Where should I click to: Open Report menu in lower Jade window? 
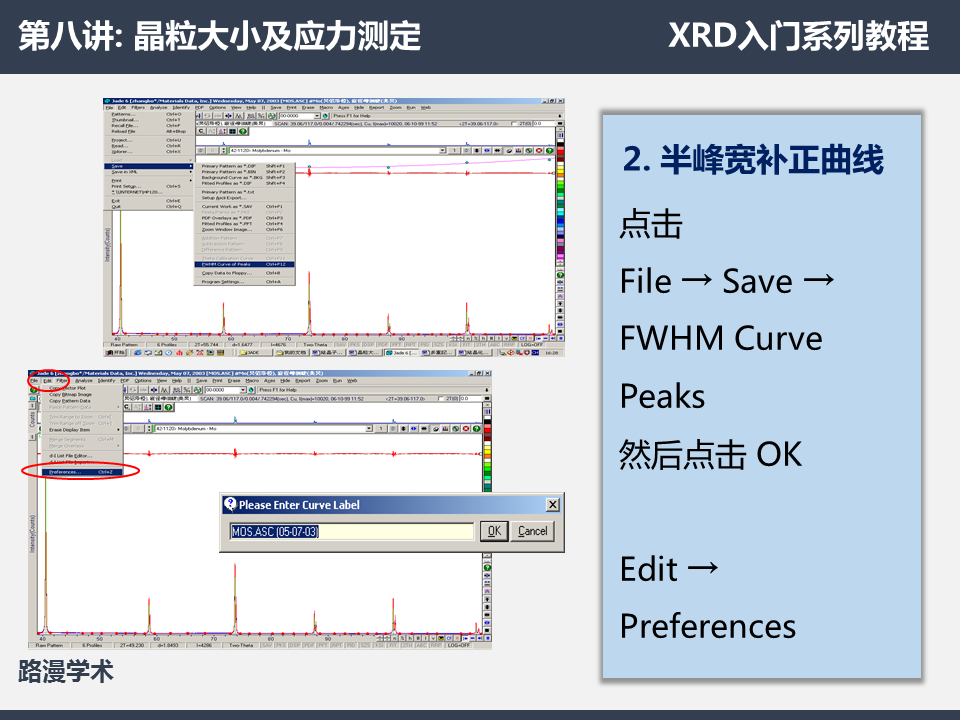(303, 381)
